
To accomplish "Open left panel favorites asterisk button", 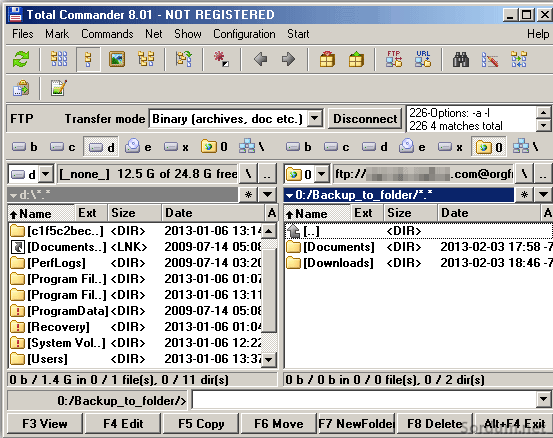I will [x=248, y=195].
